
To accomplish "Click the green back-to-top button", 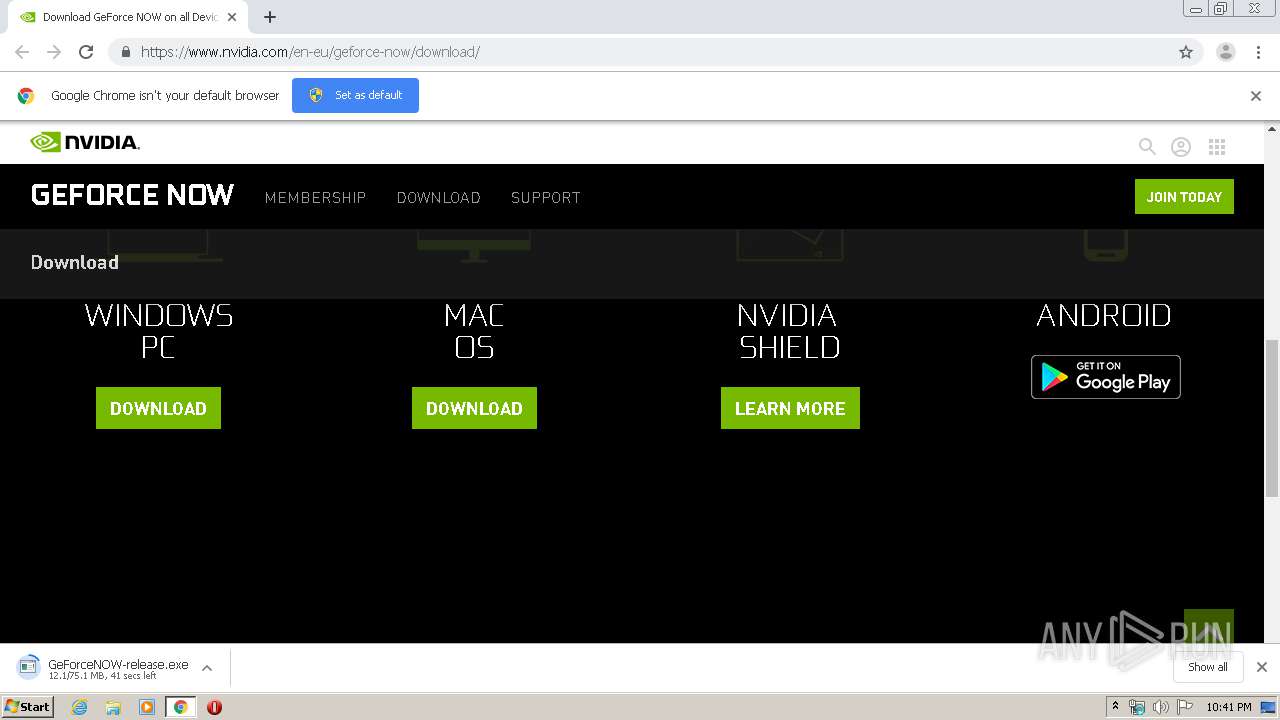I will click(1209, 627).
